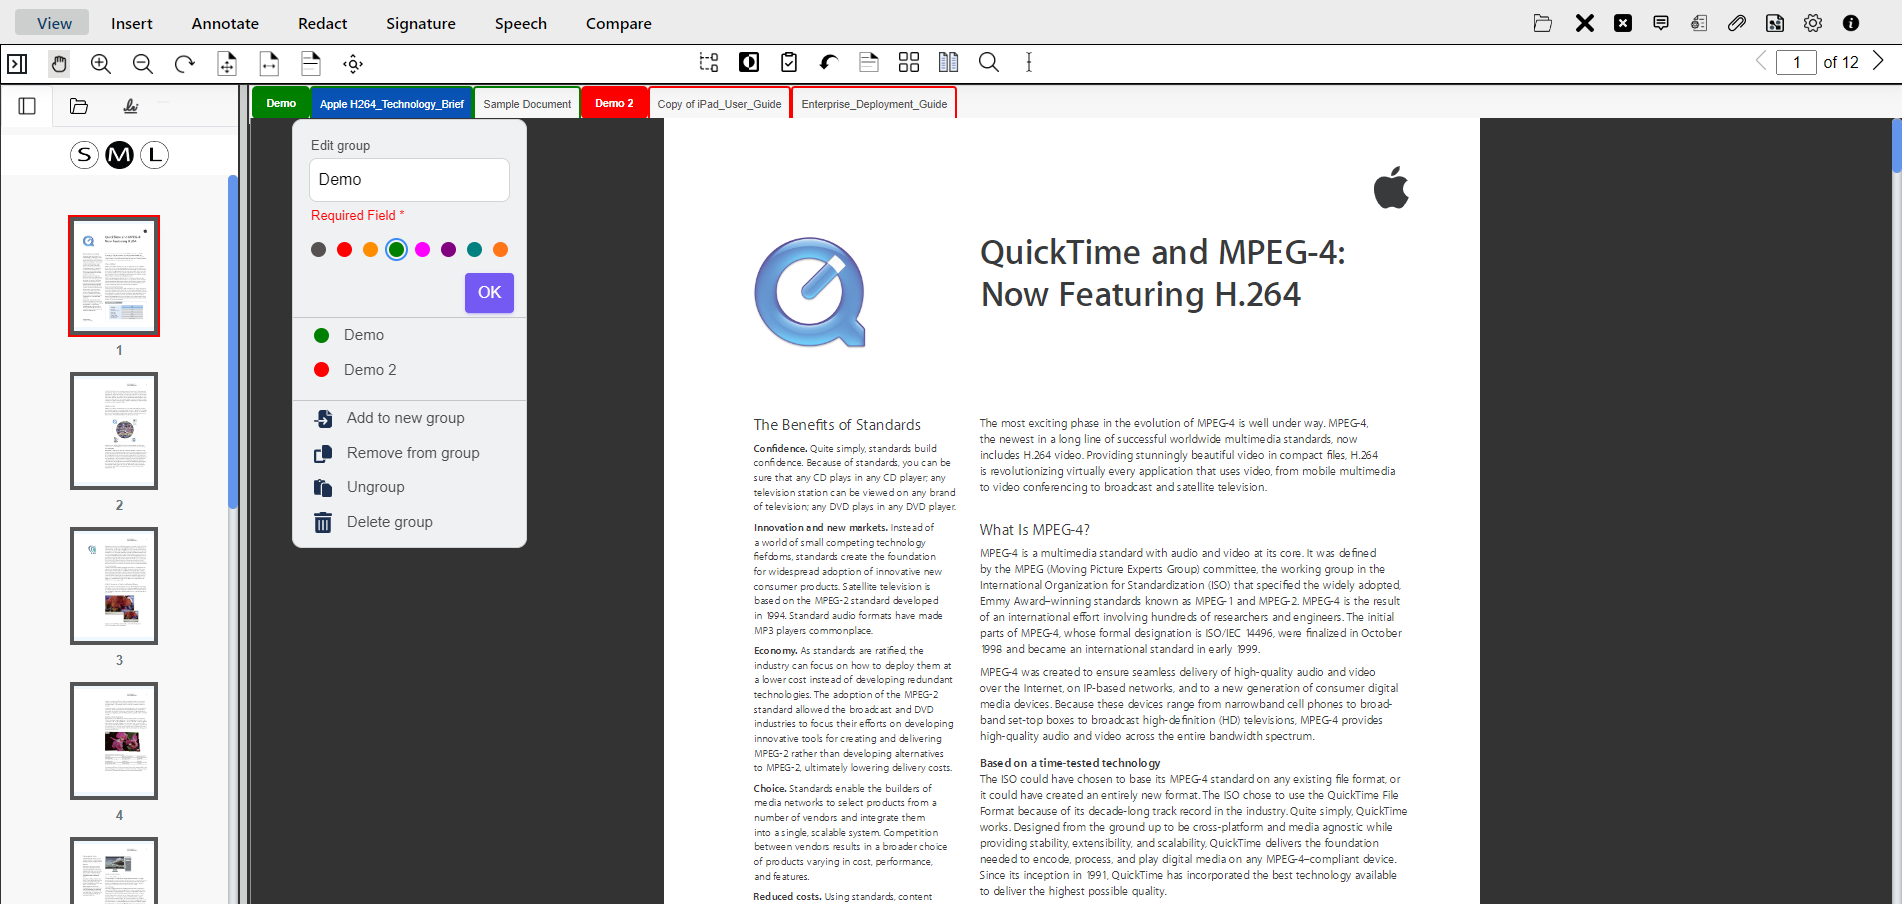The height and width of the screenshot is (904, 1902).
Task: Switch to Sample Document tab
Action: 527,104
